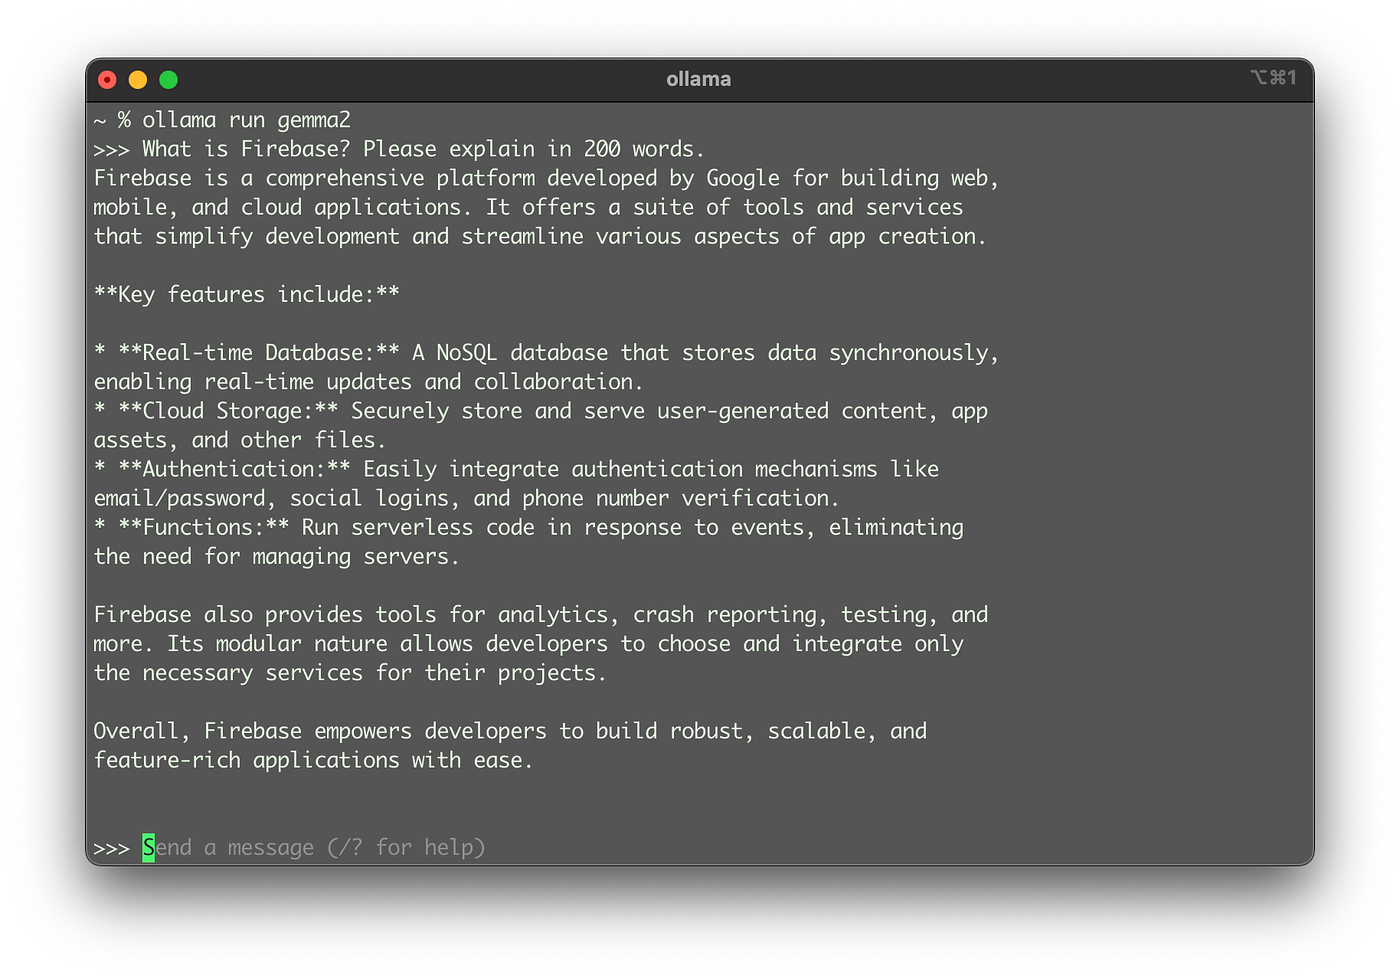Click the "**Authentication:**" bullet line
The height and width of the screenshot is (979, 1400).
point(516,469)
